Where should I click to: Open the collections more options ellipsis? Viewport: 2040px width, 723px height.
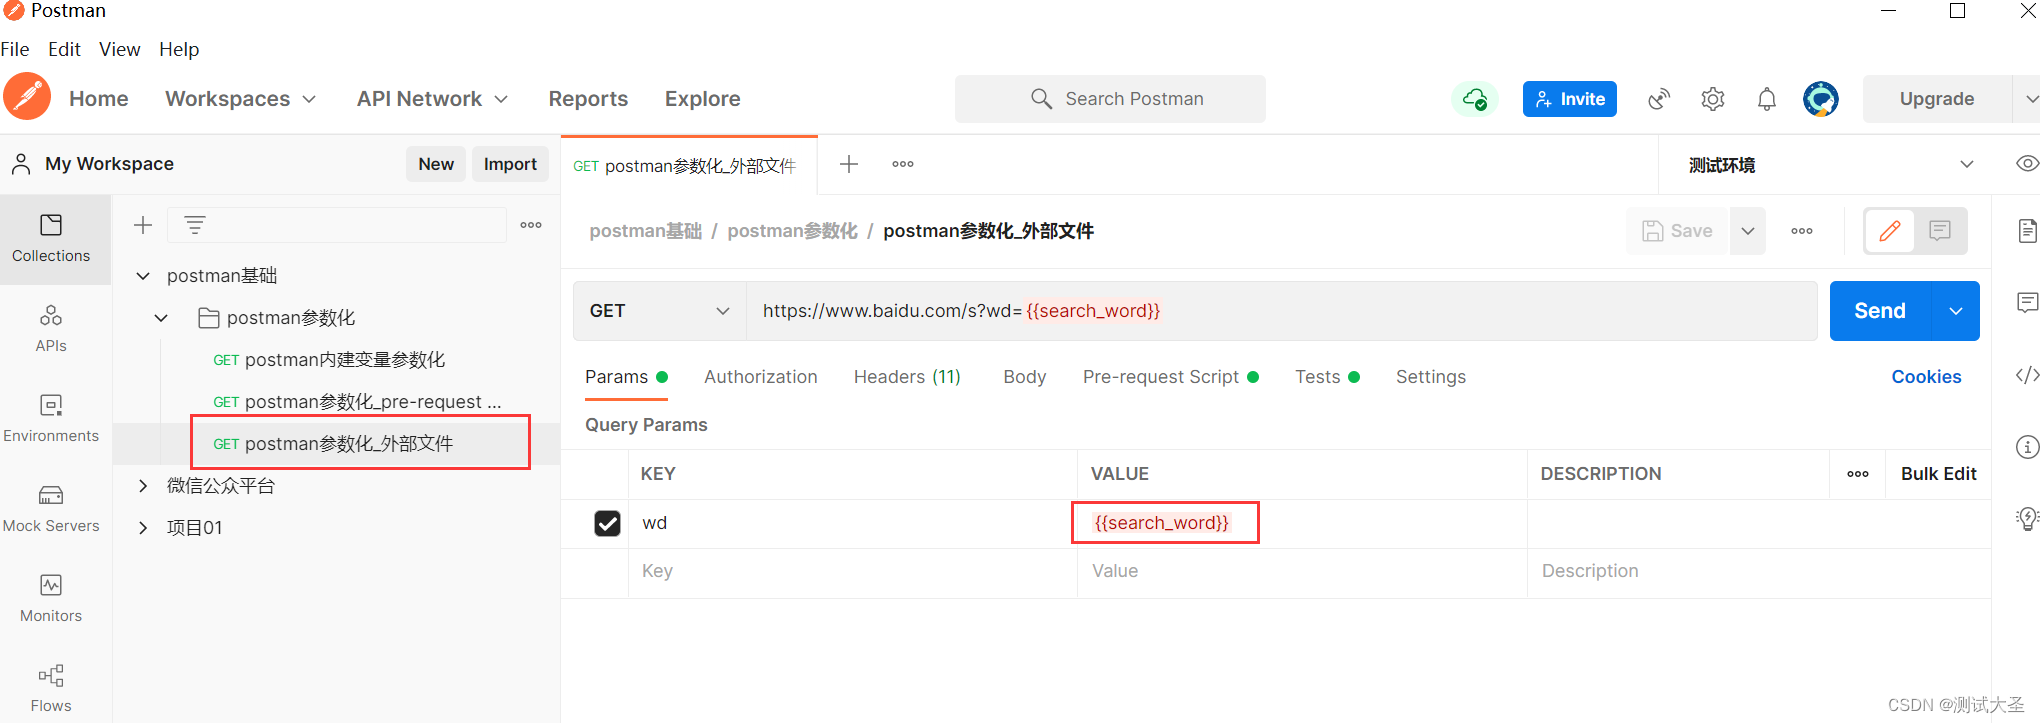(531, 225)
